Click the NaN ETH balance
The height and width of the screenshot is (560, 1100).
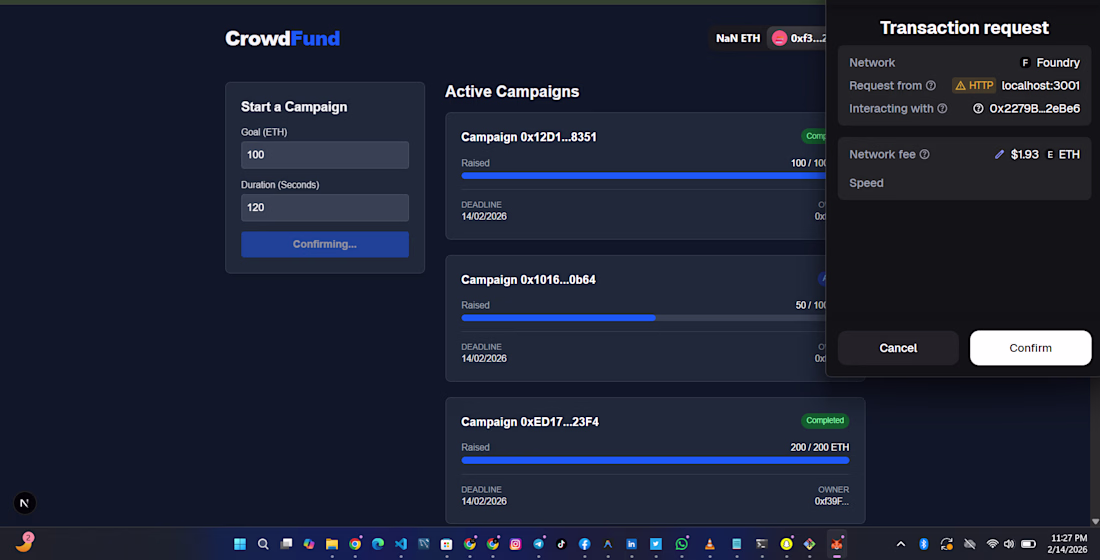point(738,39)
